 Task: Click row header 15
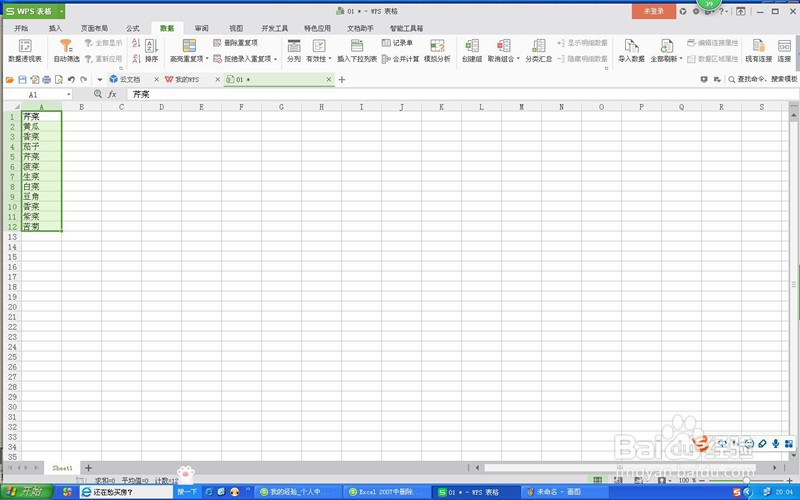[12, 257]
